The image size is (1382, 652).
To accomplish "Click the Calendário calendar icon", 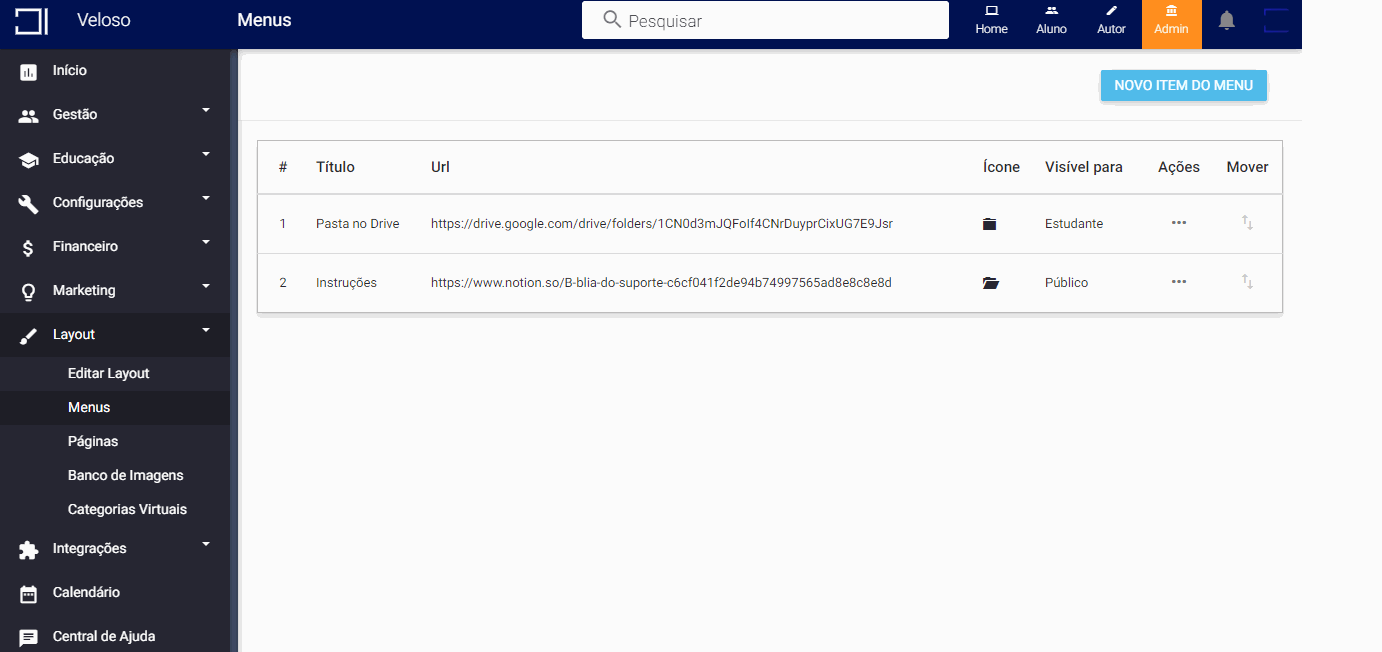I will pos(29,594).
